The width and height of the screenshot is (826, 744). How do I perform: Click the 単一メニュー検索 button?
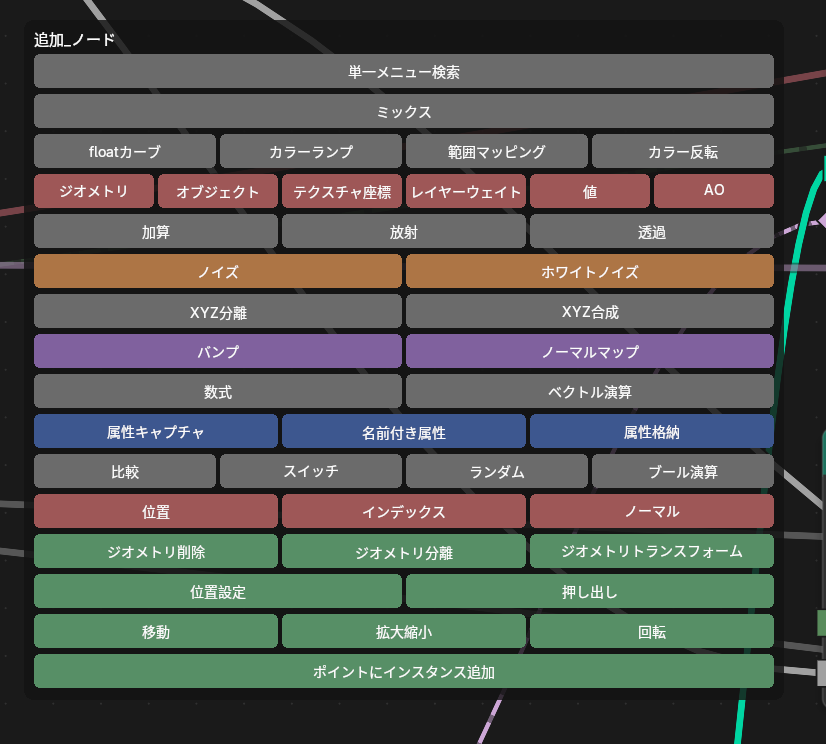403,71
